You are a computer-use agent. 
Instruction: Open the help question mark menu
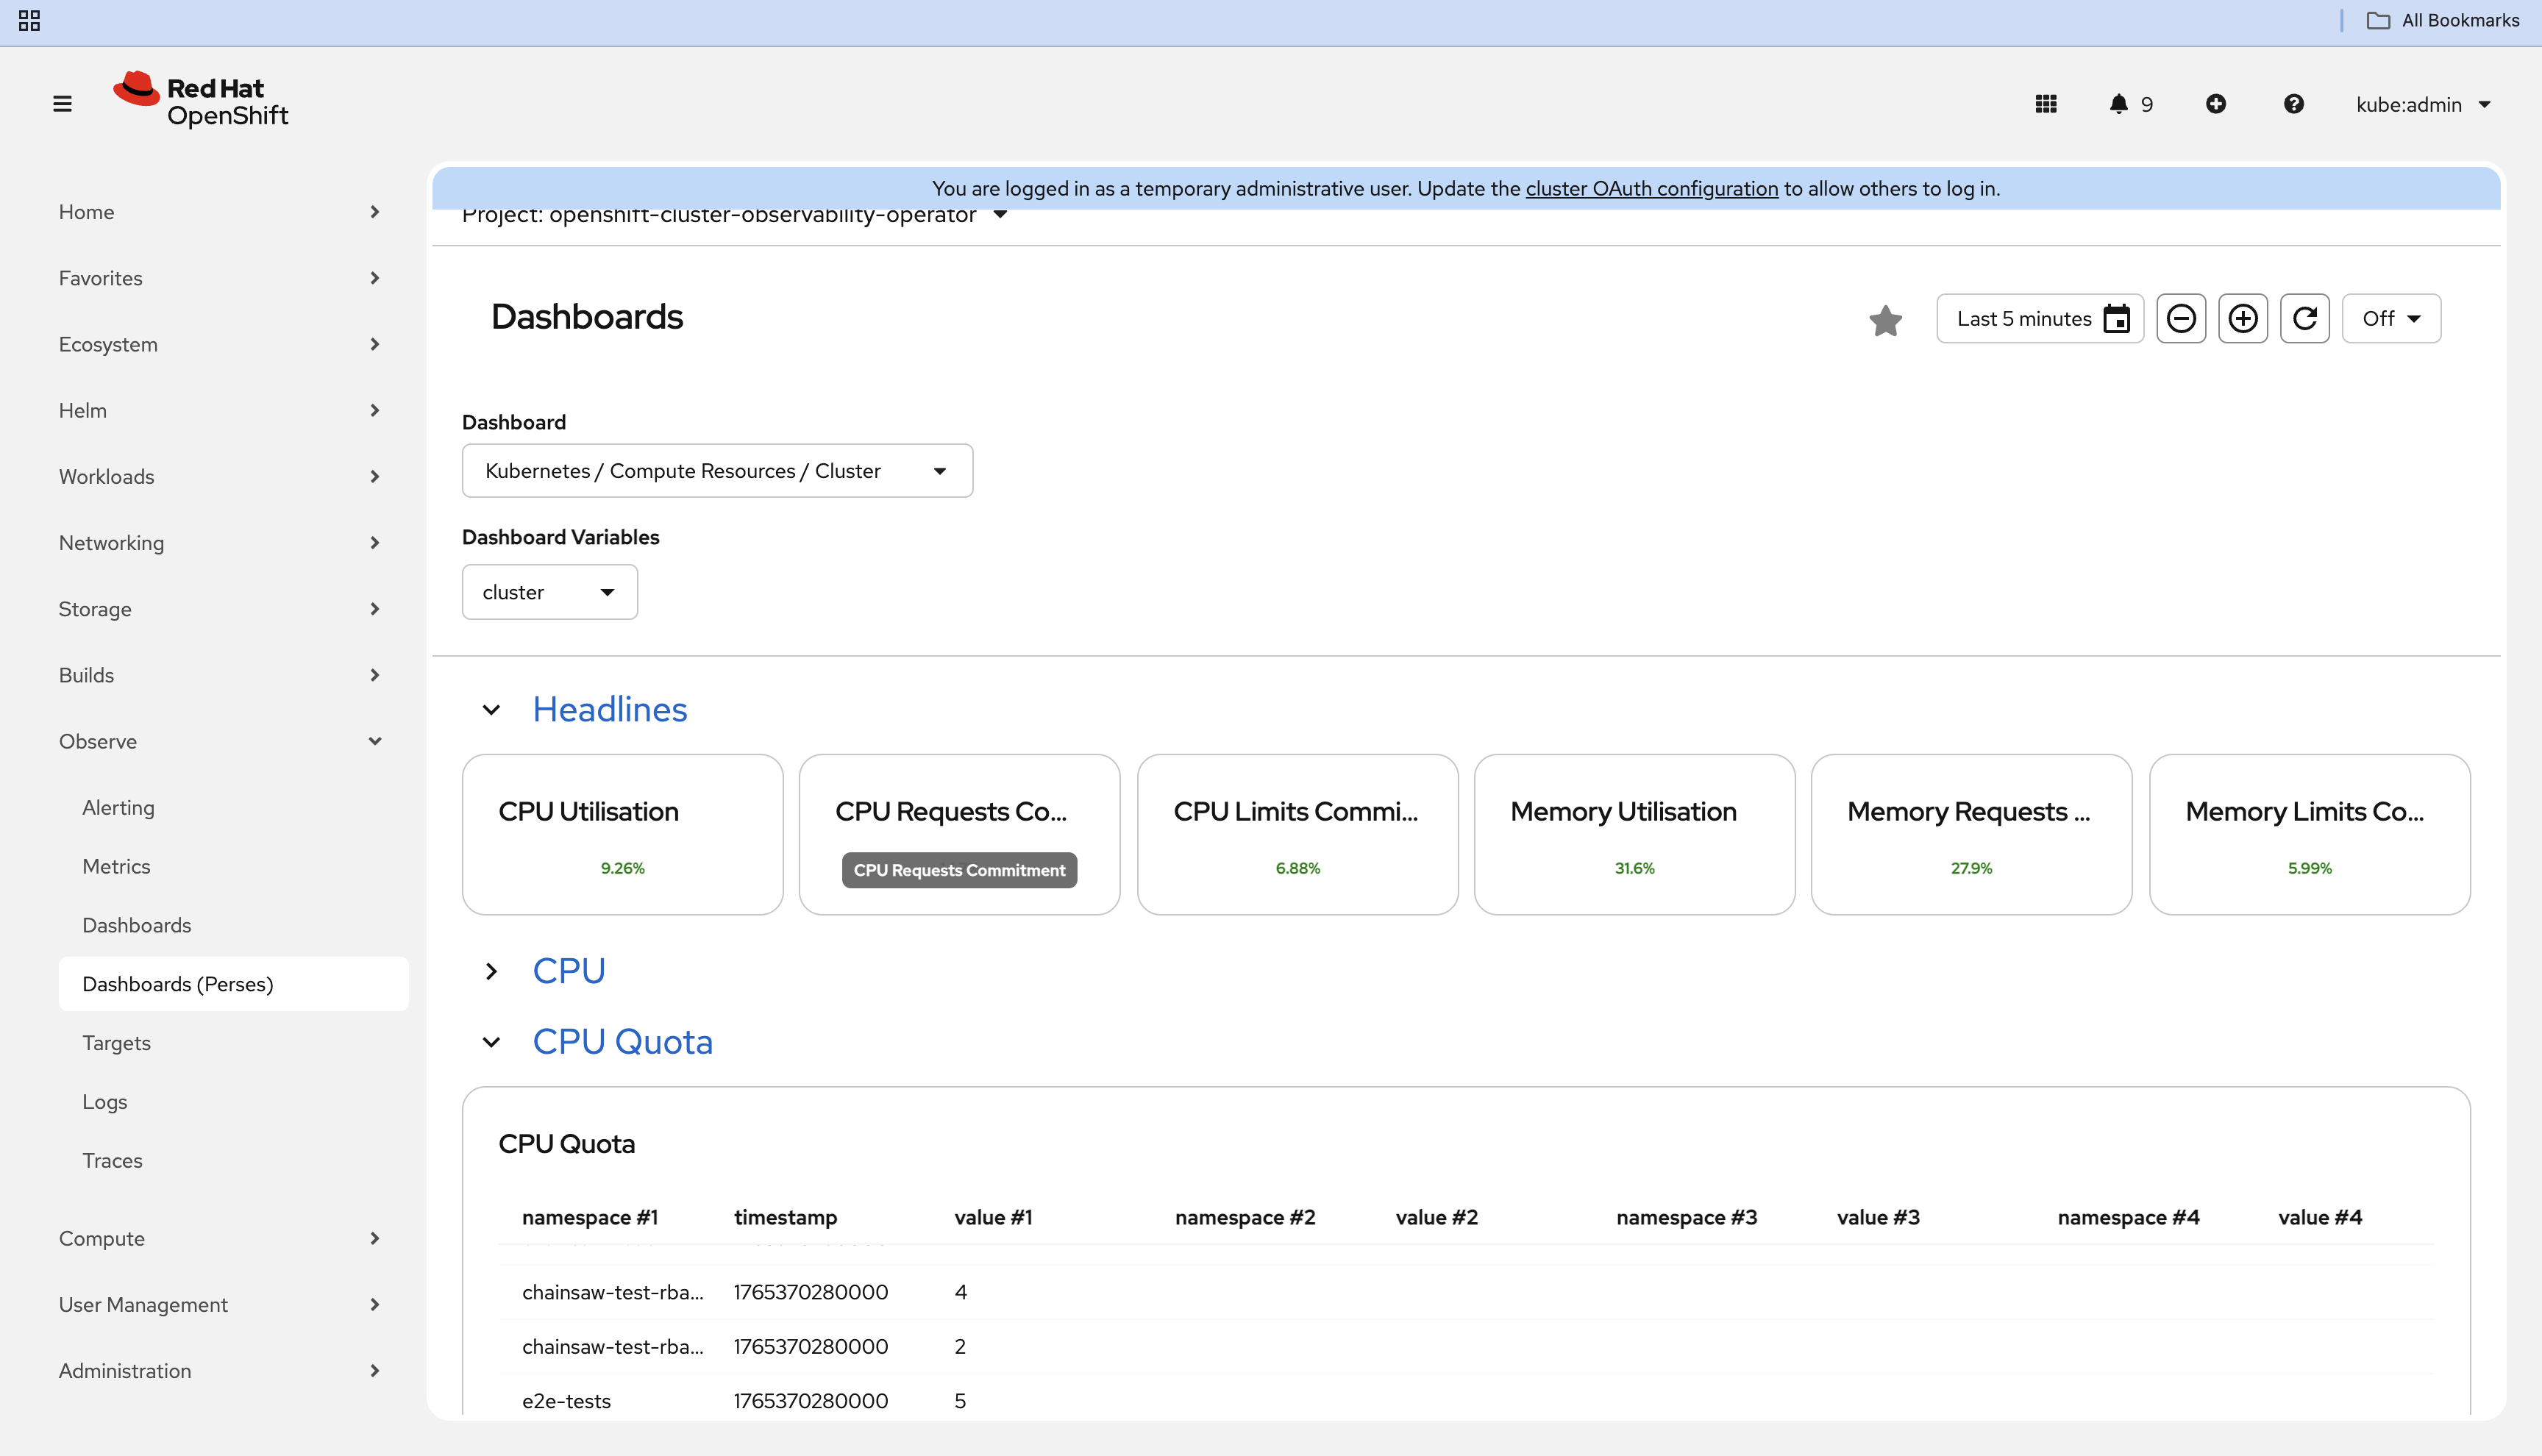[2294, 104]
